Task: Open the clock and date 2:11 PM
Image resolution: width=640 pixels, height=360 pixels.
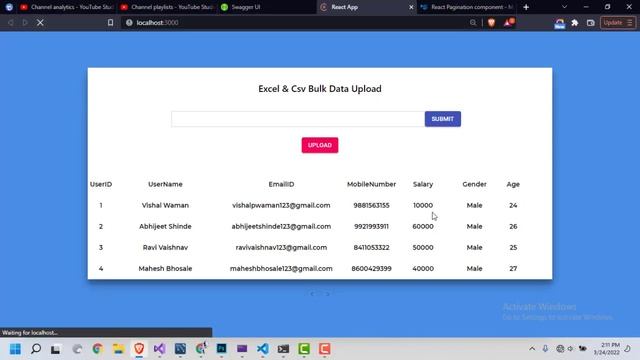Action: pyautogui.click(x=607, y=349)
